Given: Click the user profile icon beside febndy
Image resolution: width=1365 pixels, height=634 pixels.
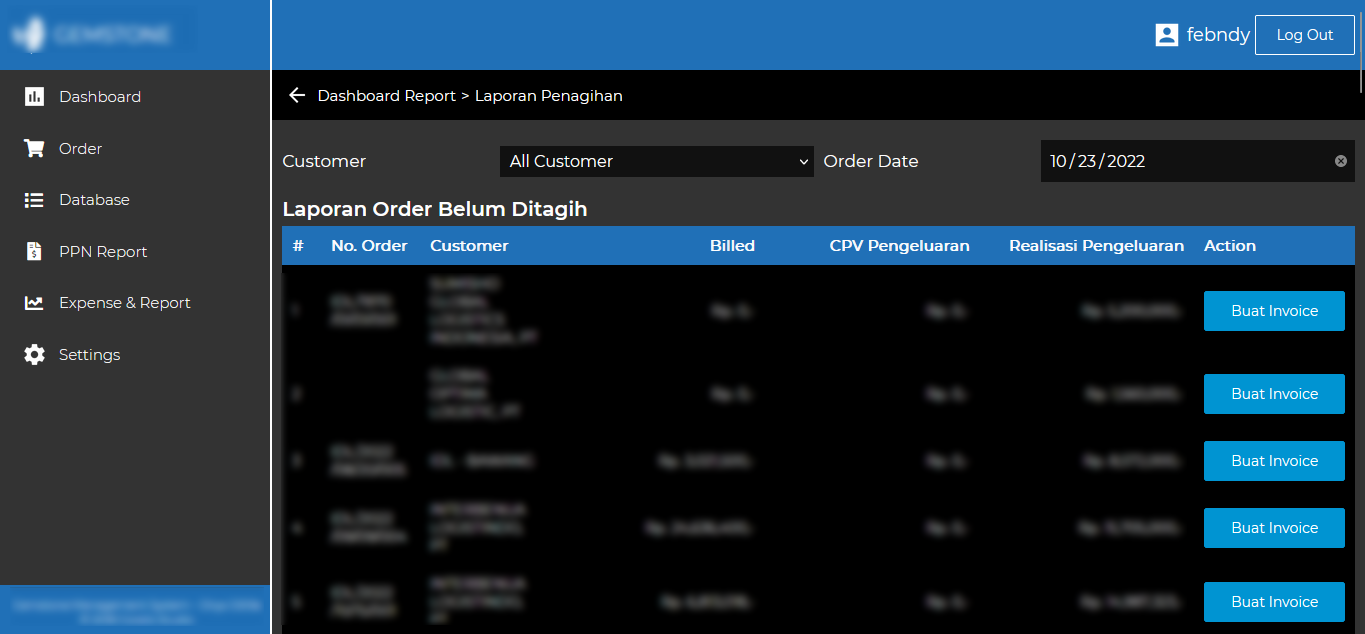Looking at the screenshot, I should click(1166, 35).
